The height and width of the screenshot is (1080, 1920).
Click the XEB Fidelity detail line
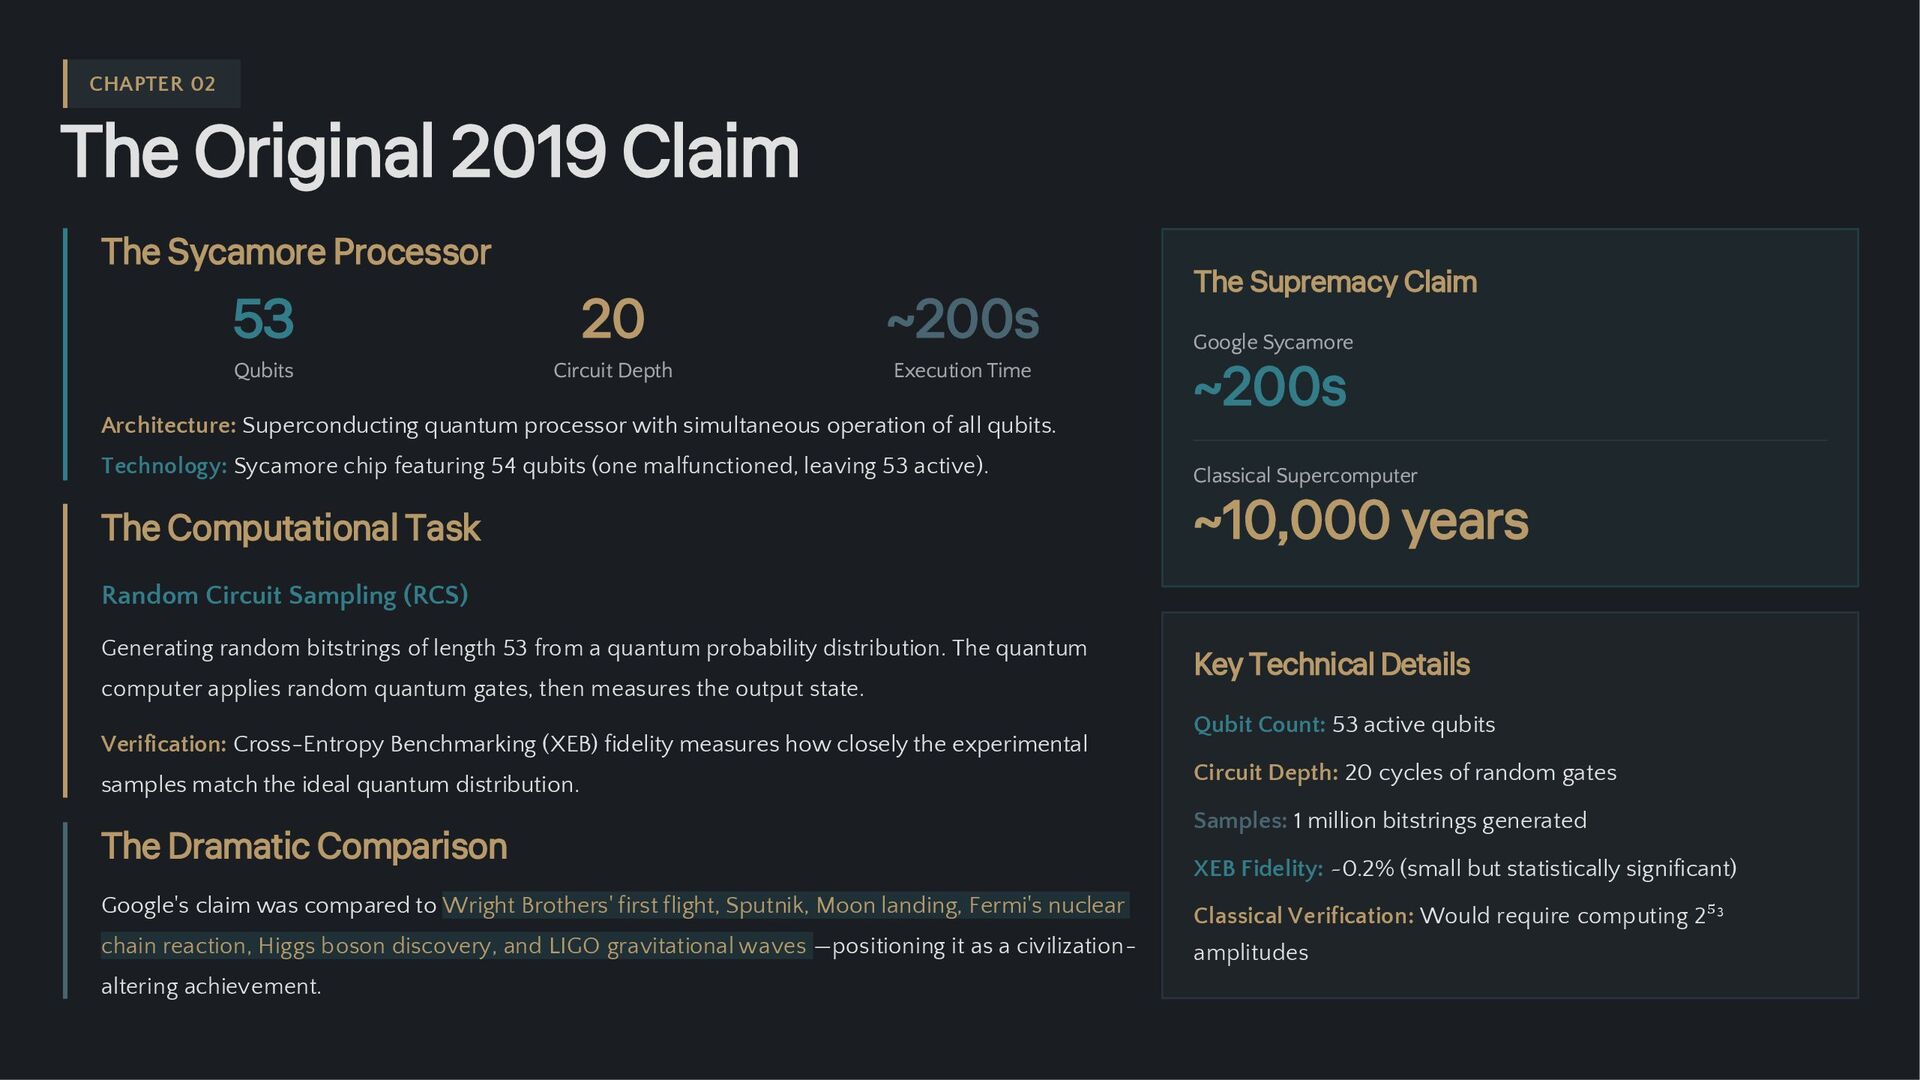click(1465, 868)
